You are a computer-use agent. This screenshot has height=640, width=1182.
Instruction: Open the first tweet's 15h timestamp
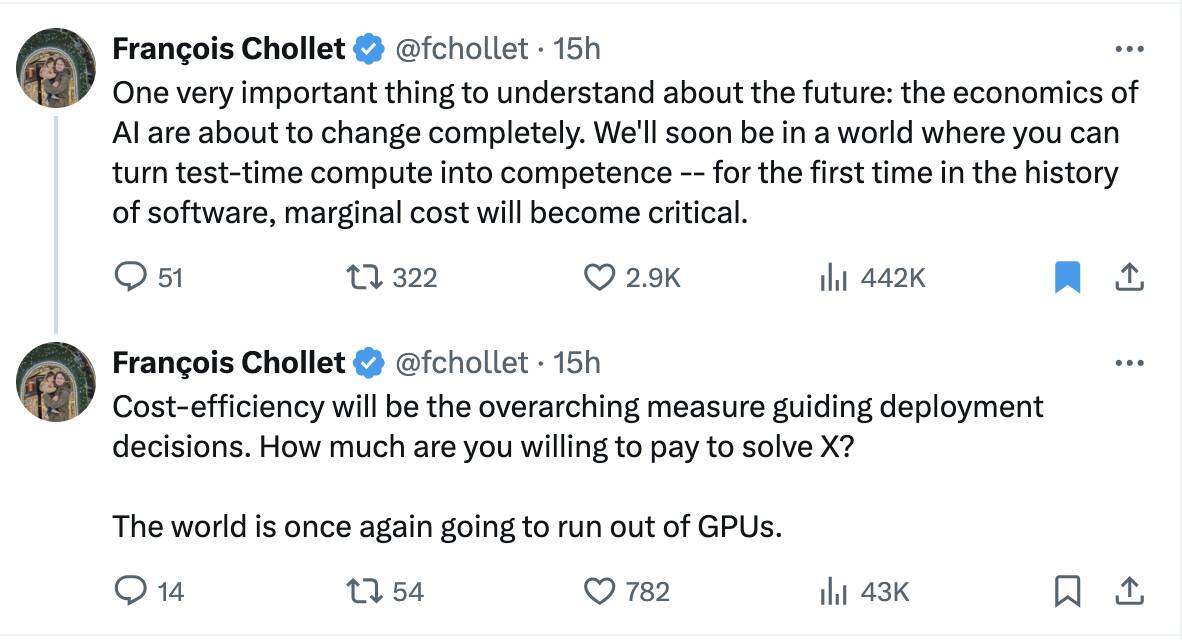click(x=577, y=48)
